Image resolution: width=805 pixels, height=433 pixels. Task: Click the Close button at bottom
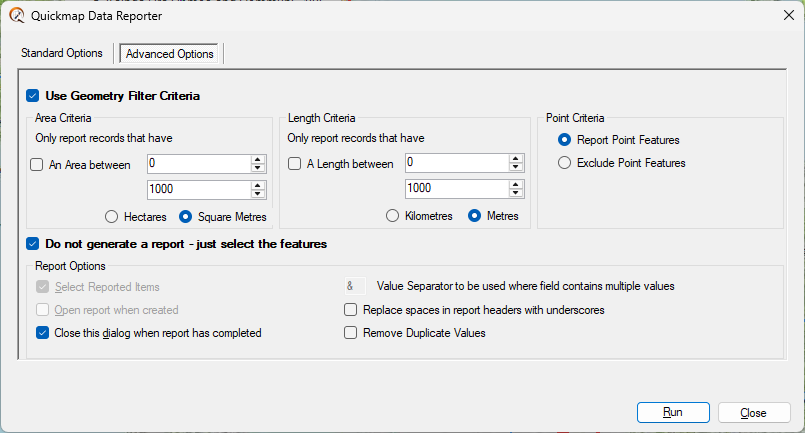[753, 412]
